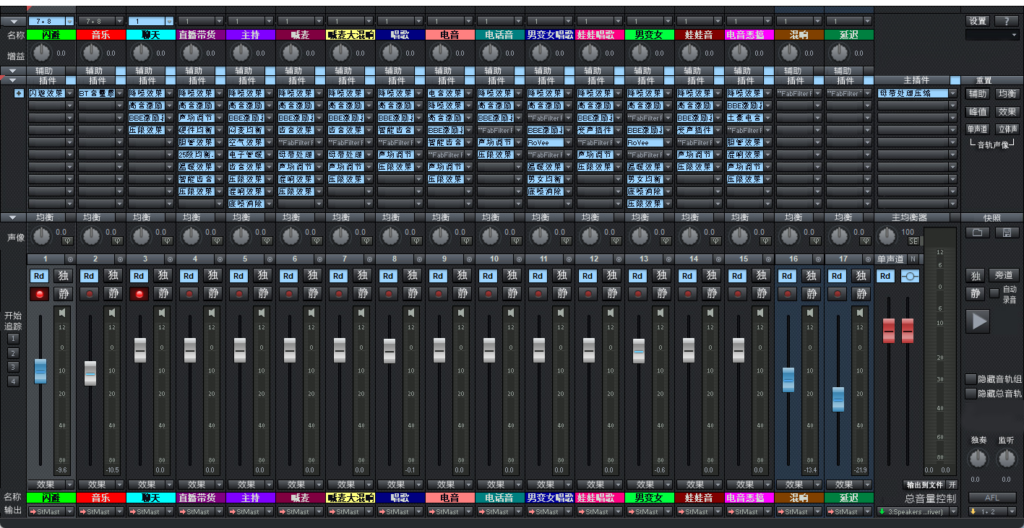
Task: Arm record on the 内置 track
Action: (x=39, y=294)
